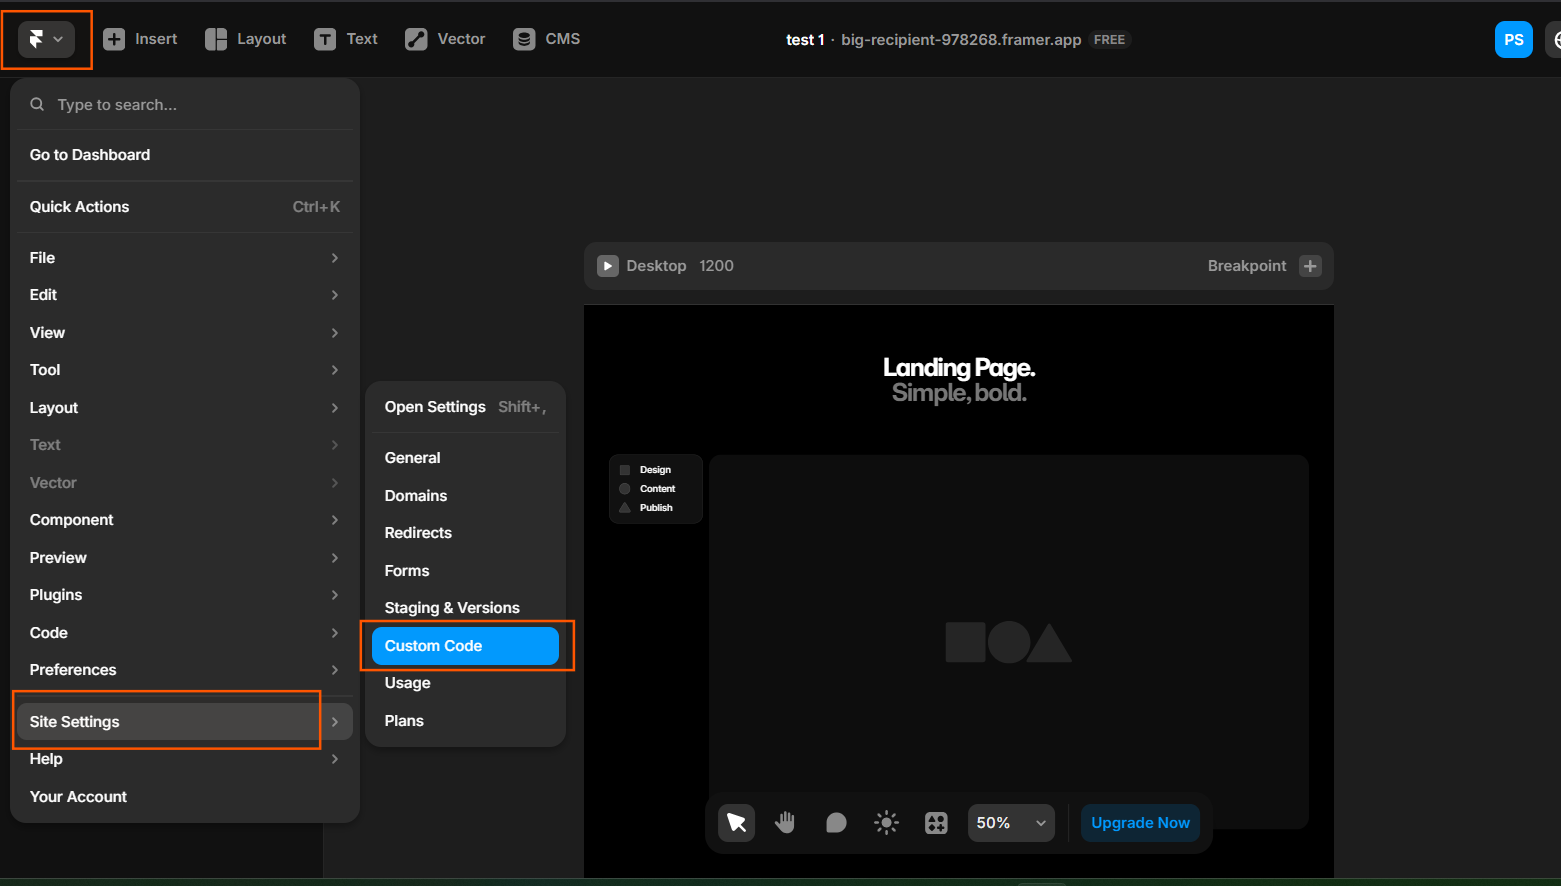Viewport: 1561px width, 886px height.
Task: Click the Upgrade Now button
Action: tap(1140, 823)
